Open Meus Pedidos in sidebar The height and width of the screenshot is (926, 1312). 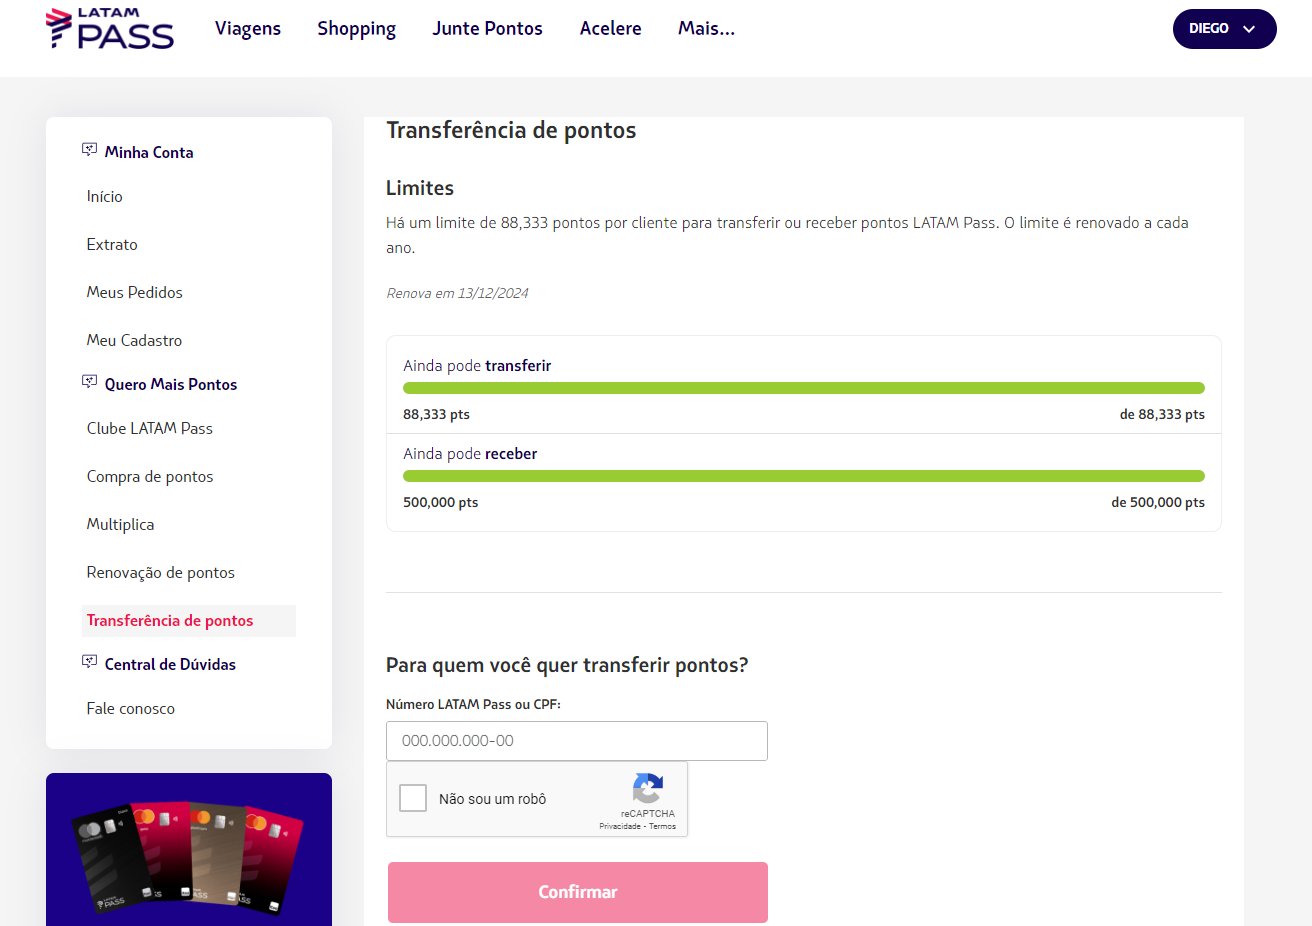coord(135,293)
